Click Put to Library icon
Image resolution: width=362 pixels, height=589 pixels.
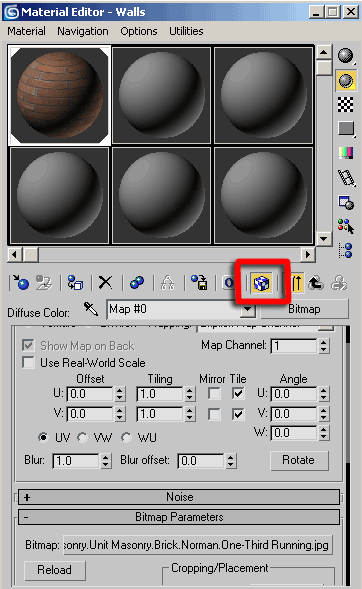(x=199, y=282)
